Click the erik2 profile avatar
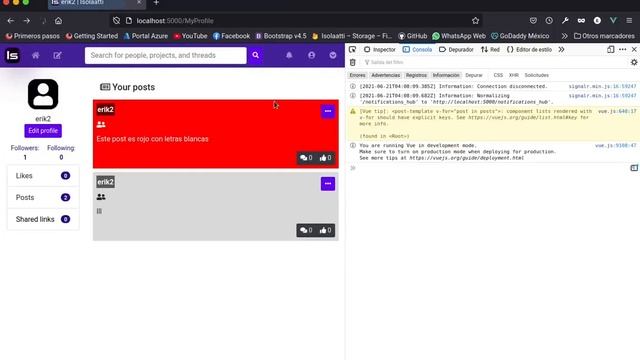Viewport: 640px width, 360px height. tap(43, 94)
